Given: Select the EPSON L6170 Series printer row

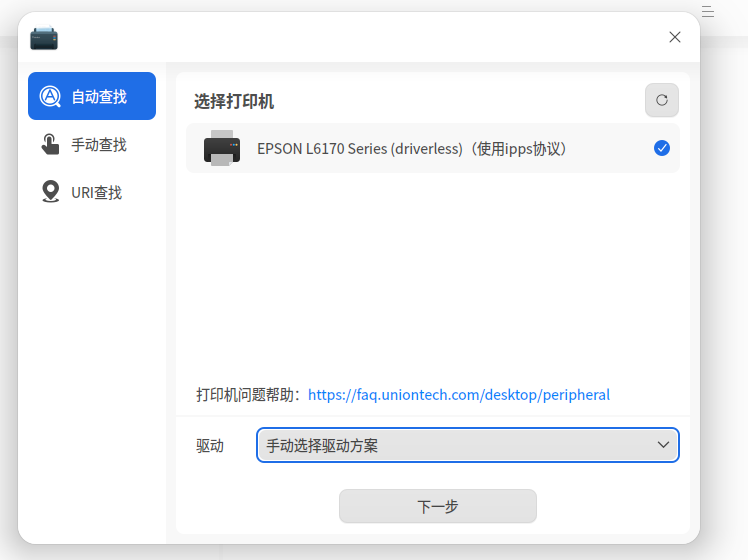Looking at the screenshot, I should point(433,148).
